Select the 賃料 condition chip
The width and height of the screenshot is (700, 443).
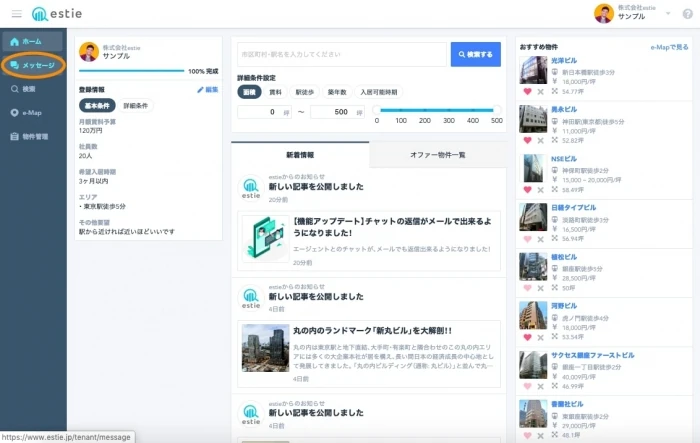275,91
